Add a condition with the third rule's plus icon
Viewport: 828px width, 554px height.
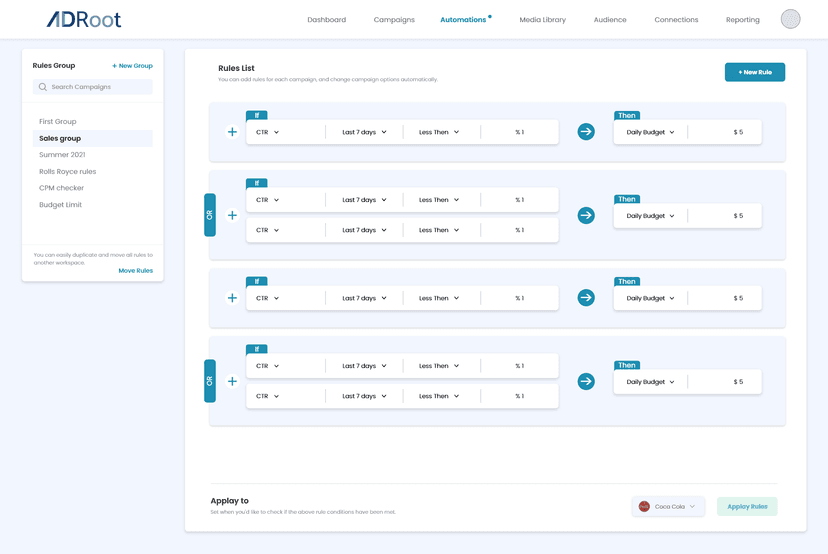232,297
